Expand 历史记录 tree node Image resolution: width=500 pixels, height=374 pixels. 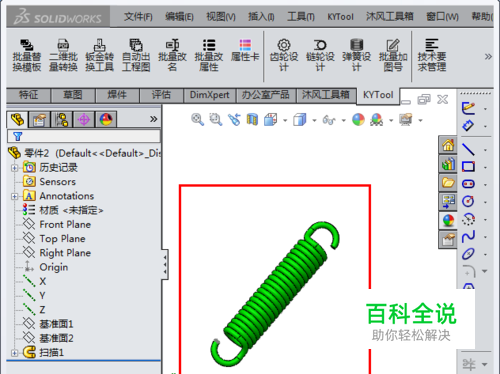[14, 168]
